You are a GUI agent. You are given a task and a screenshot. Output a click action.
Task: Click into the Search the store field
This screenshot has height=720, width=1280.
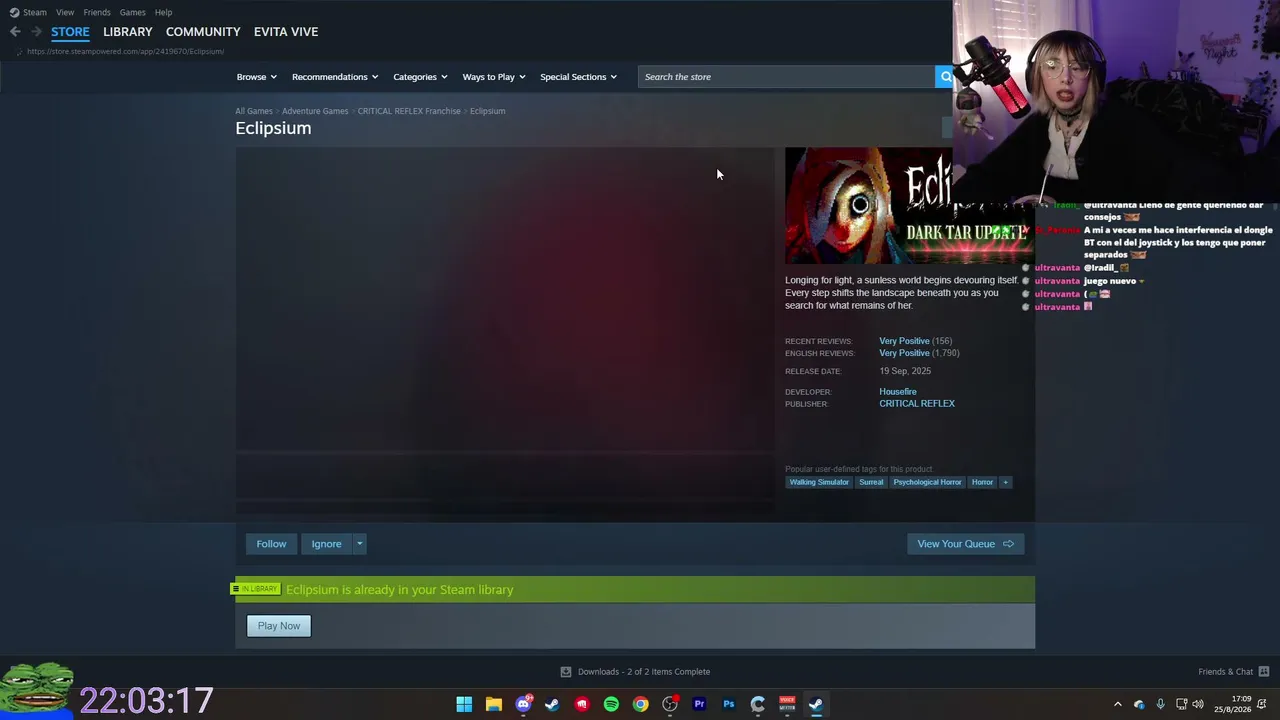pos(786,77)
